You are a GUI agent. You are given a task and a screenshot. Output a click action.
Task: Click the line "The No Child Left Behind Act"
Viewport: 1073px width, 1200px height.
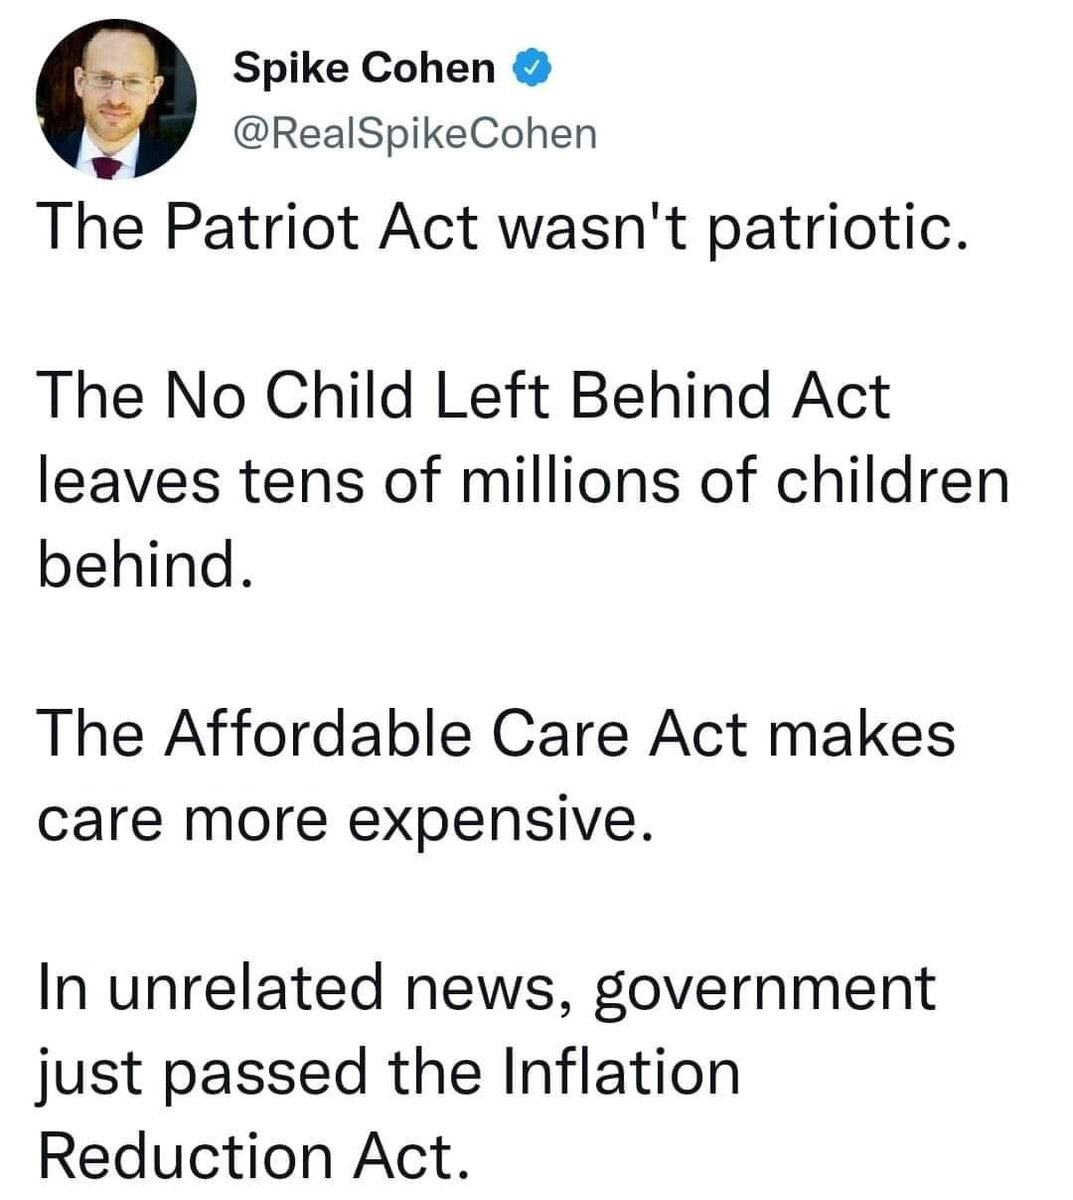463,397
